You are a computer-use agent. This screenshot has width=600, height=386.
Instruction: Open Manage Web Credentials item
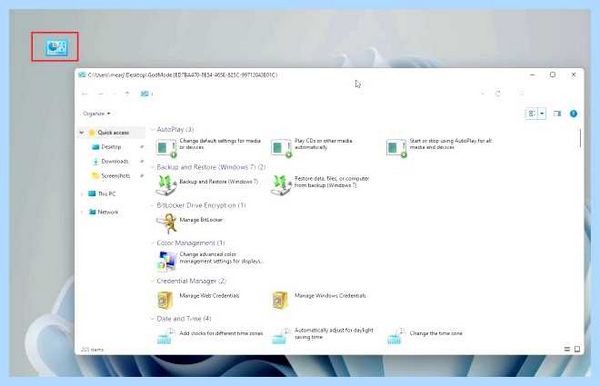[x=198, y=299]
